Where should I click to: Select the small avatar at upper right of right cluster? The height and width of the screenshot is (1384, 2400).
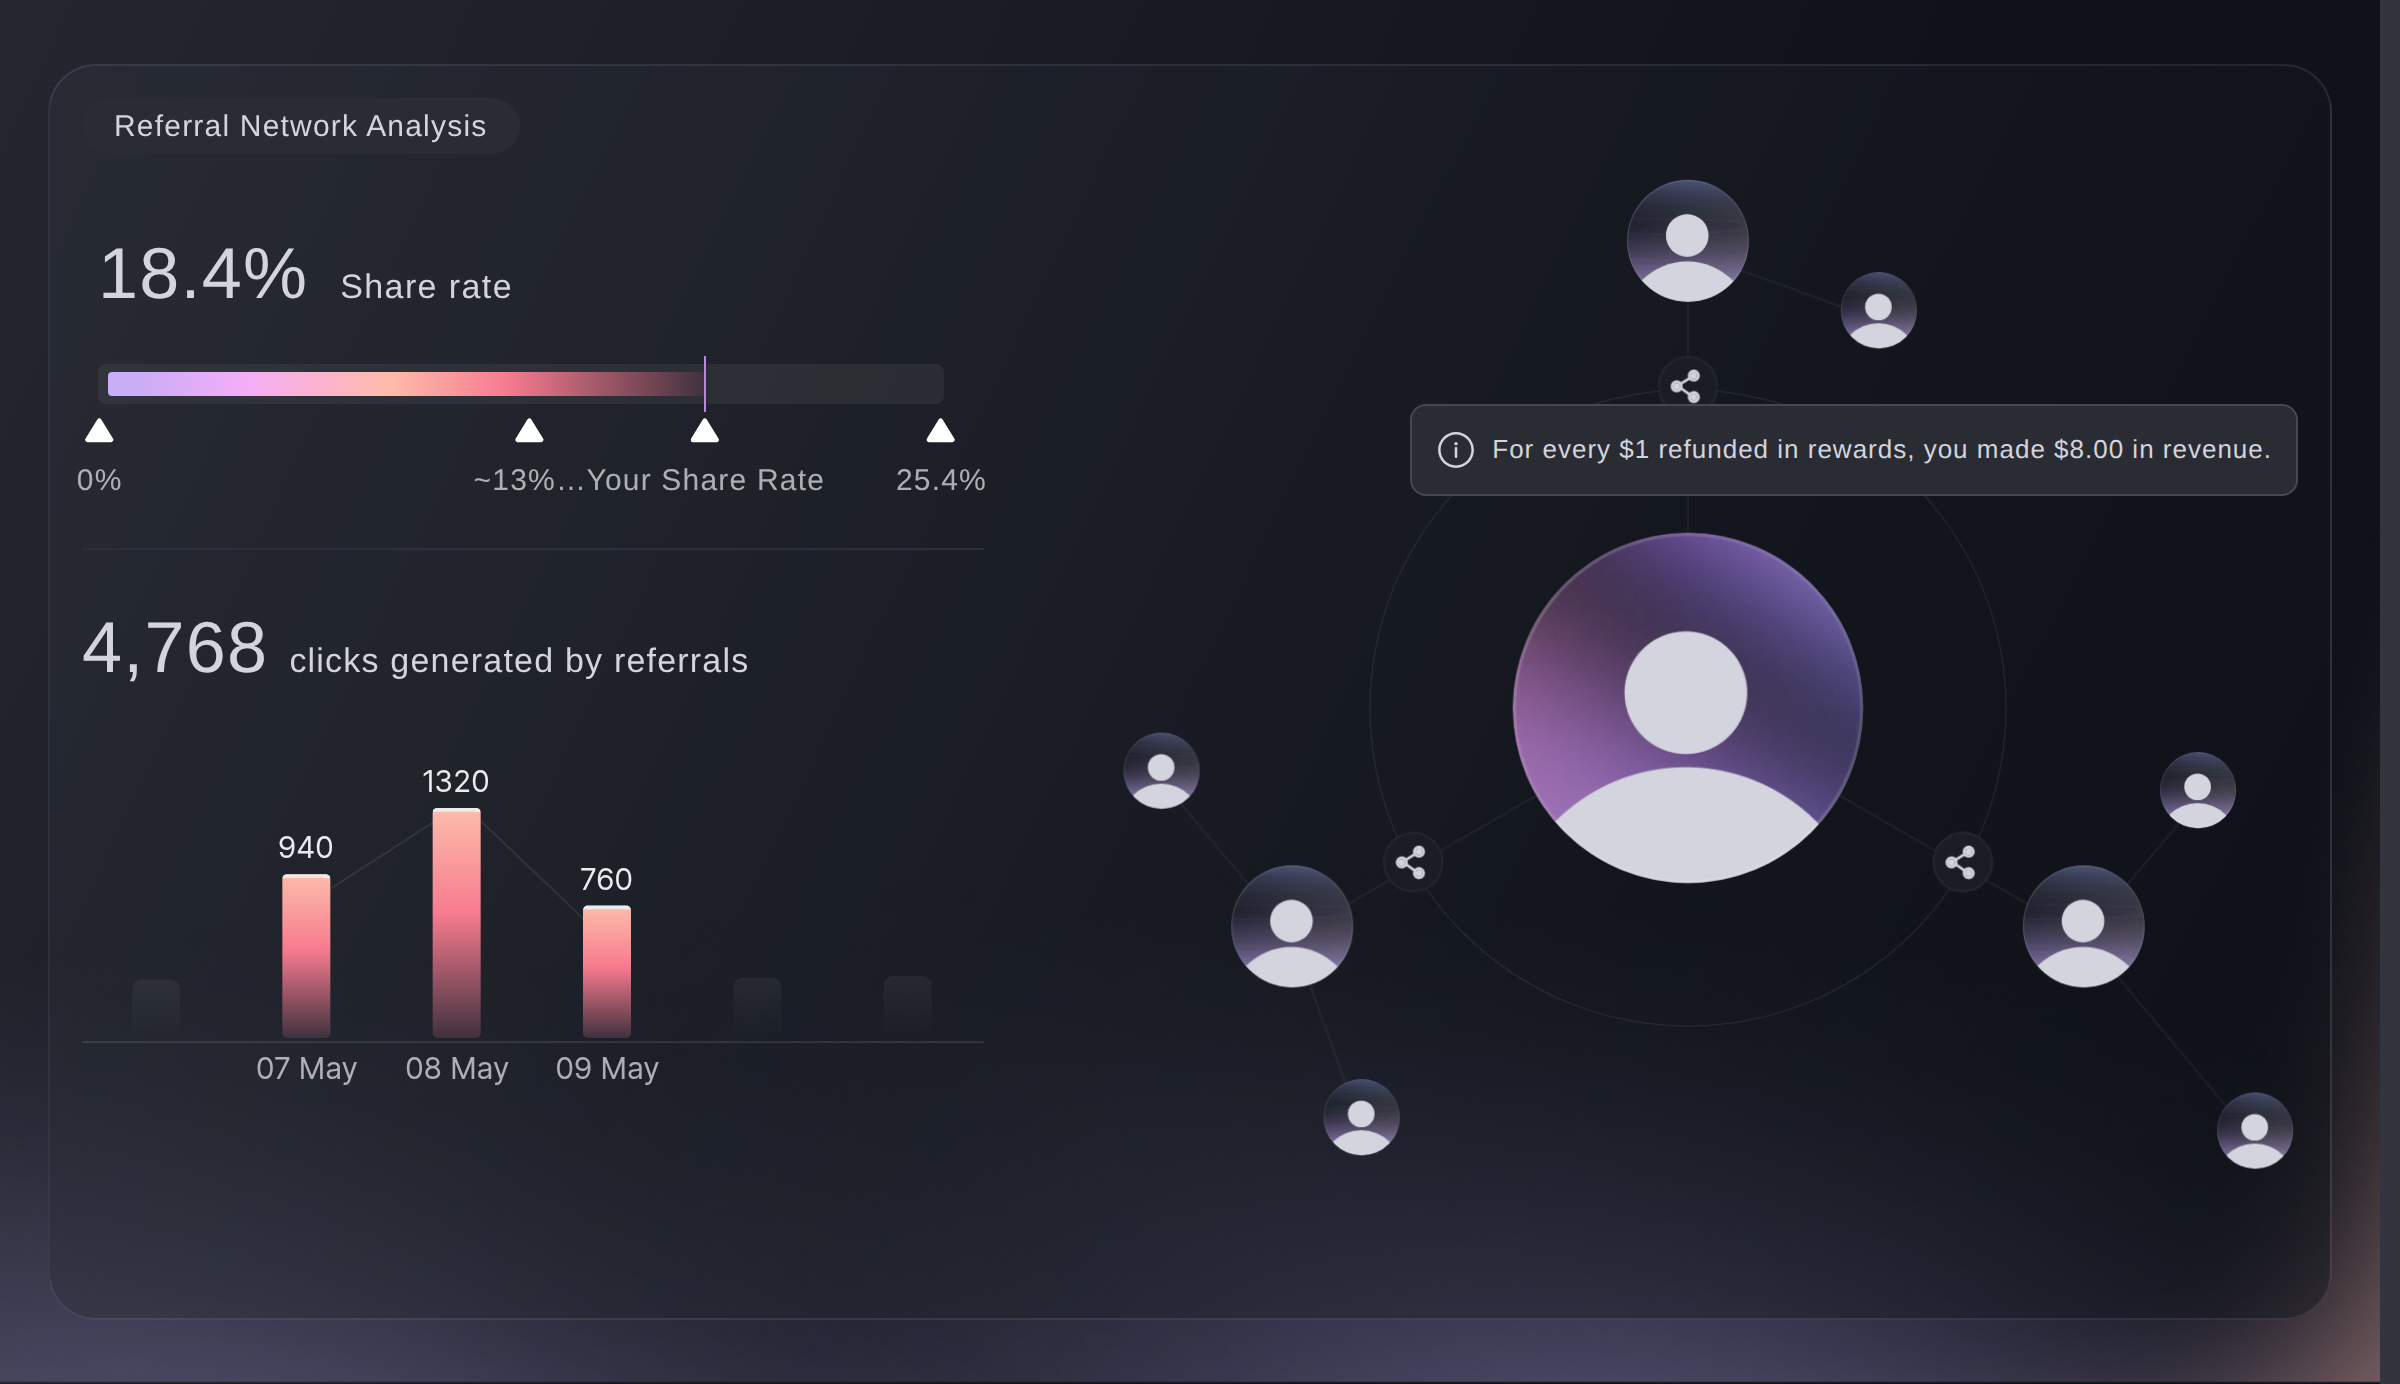pos(2197,790)
